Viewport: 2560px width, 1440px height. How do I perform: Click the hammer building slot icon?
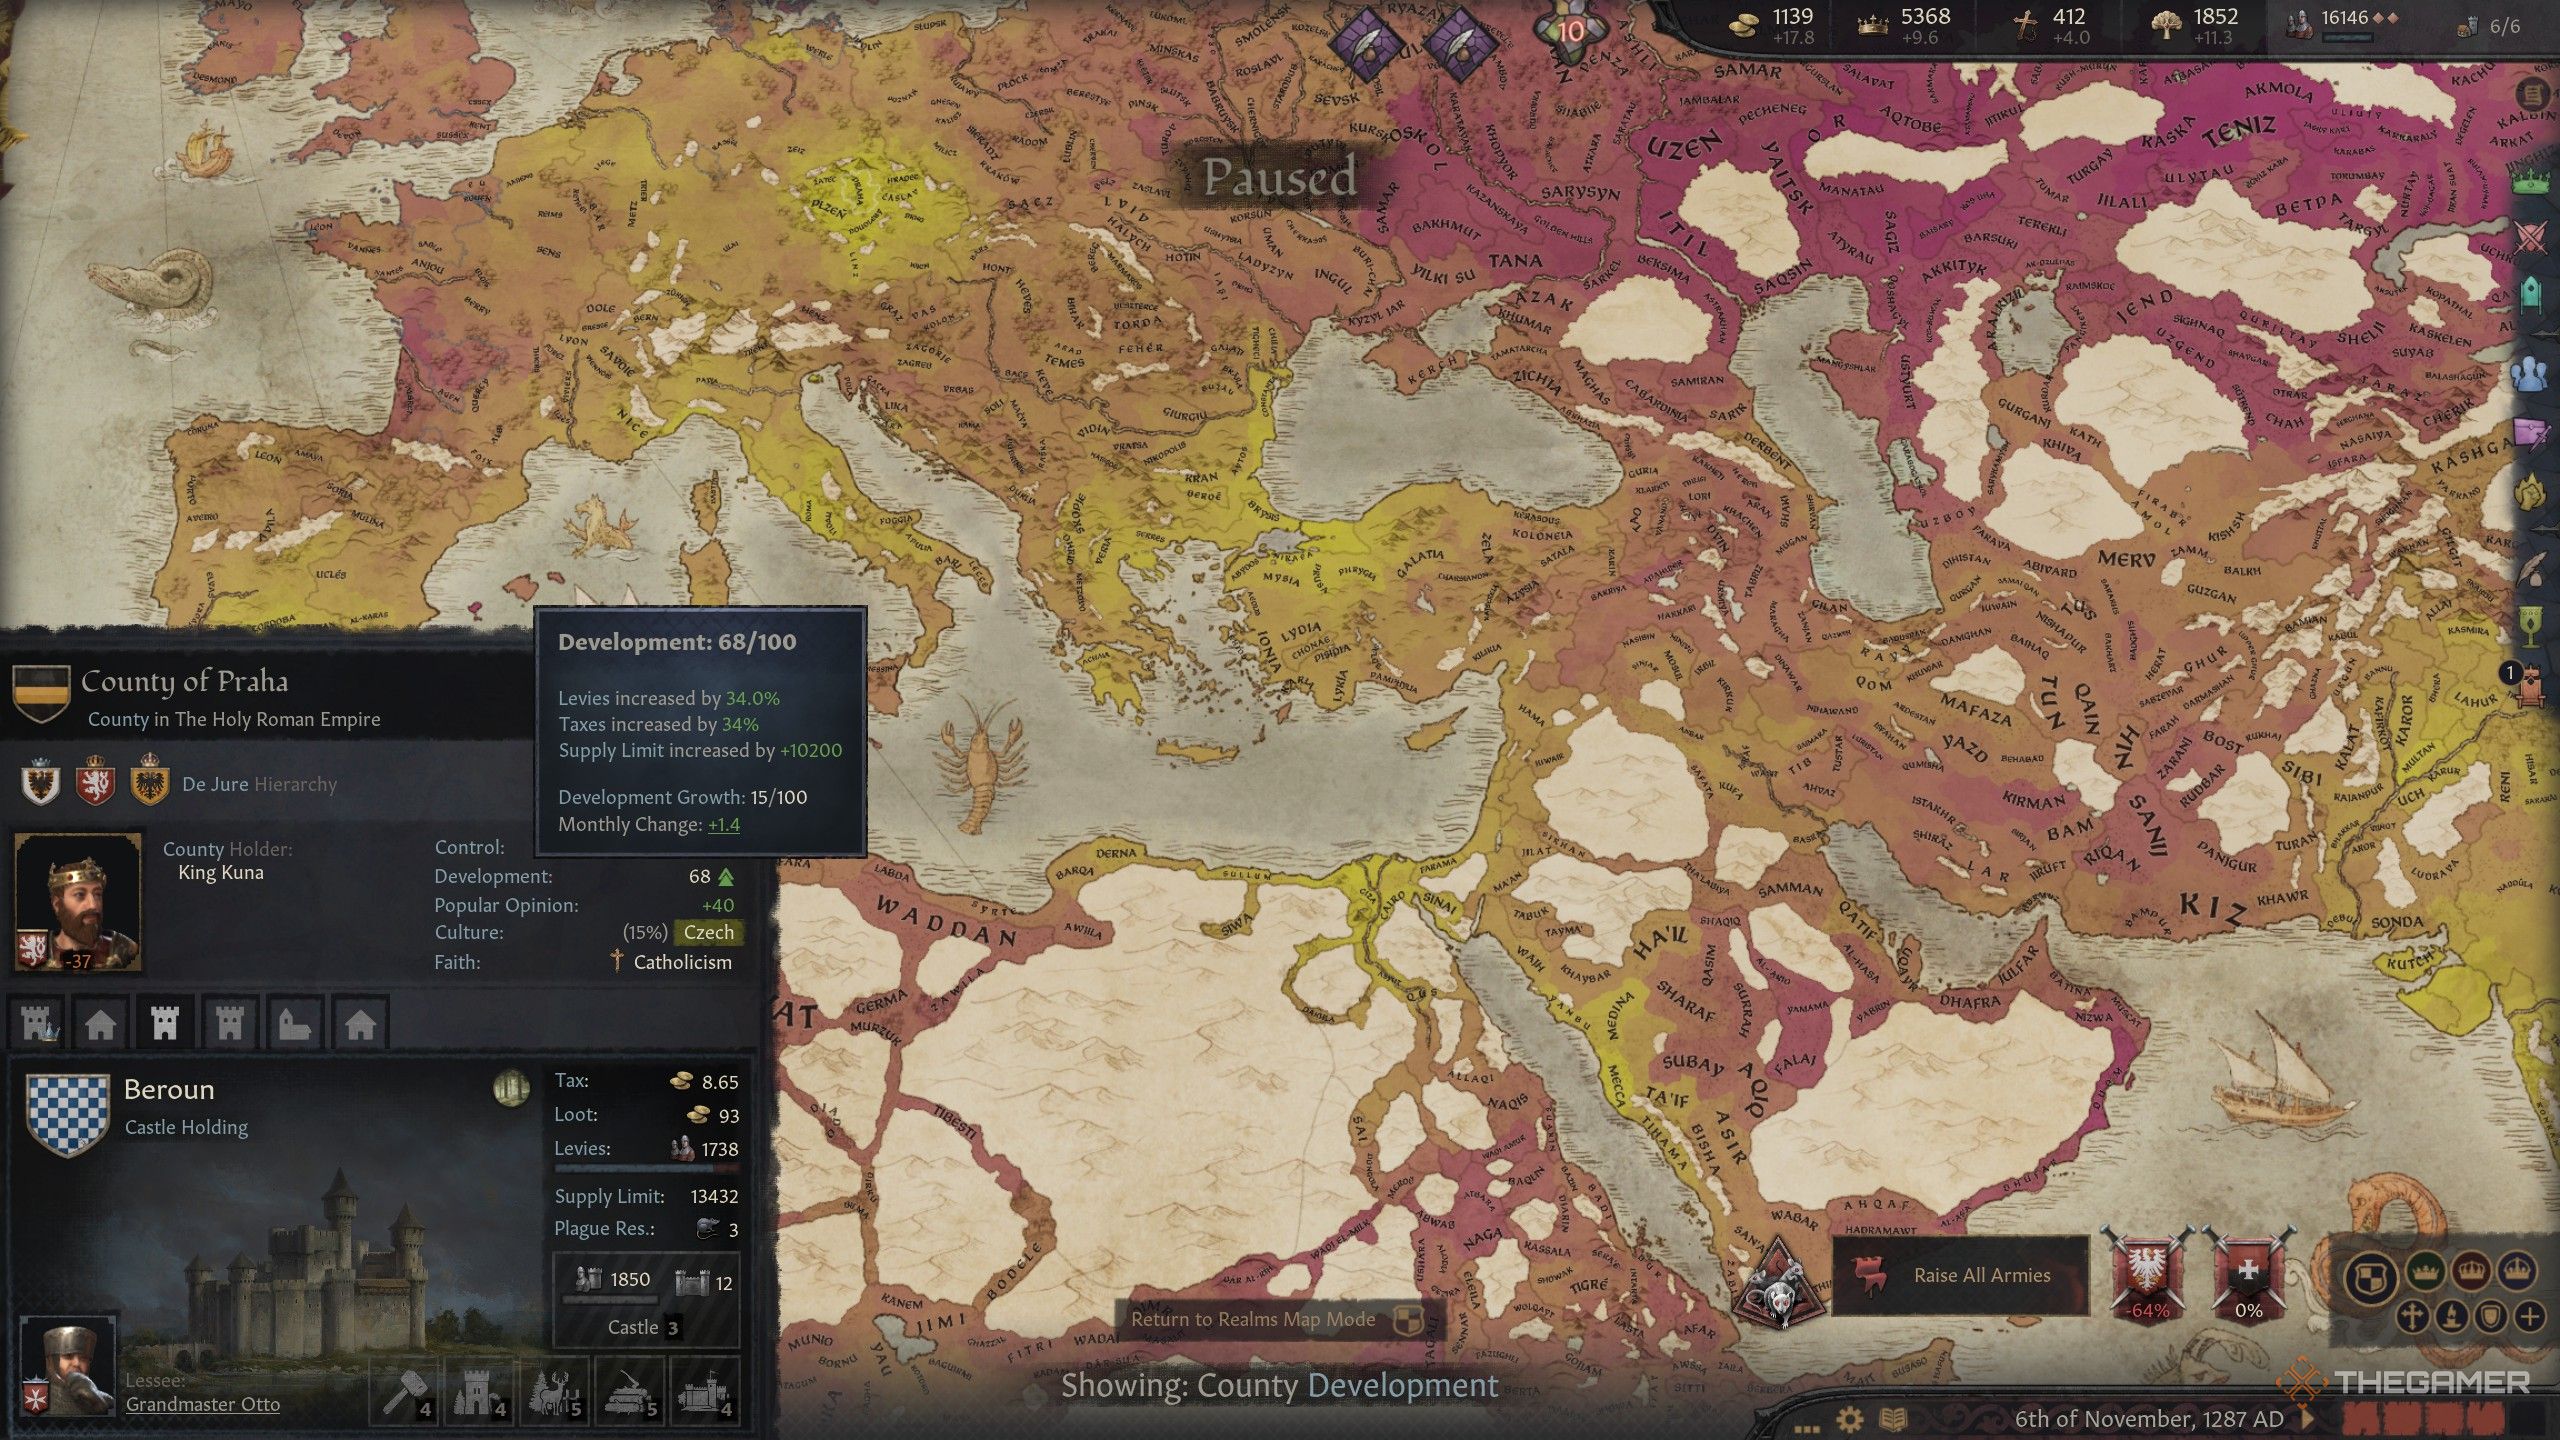coord(406,1389)
